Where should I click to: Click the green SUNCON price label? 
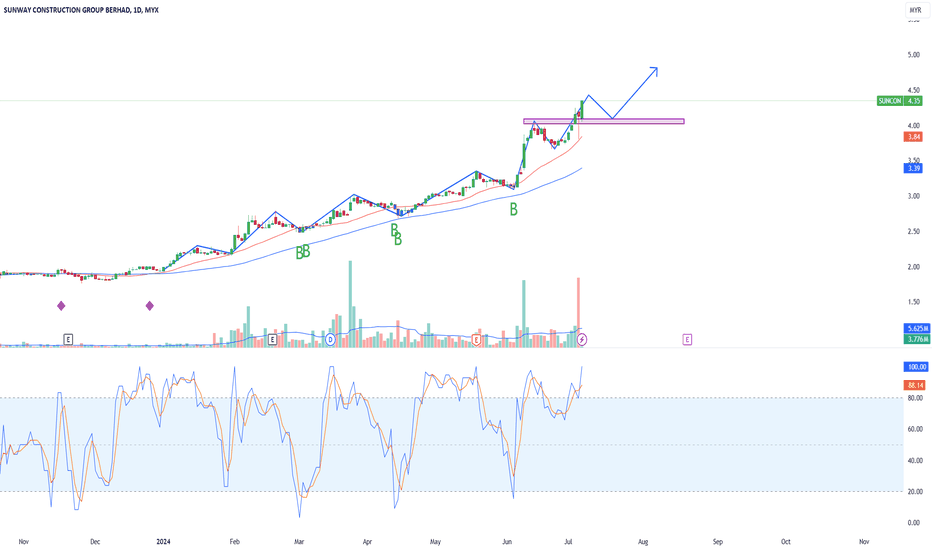click(890, 101)
